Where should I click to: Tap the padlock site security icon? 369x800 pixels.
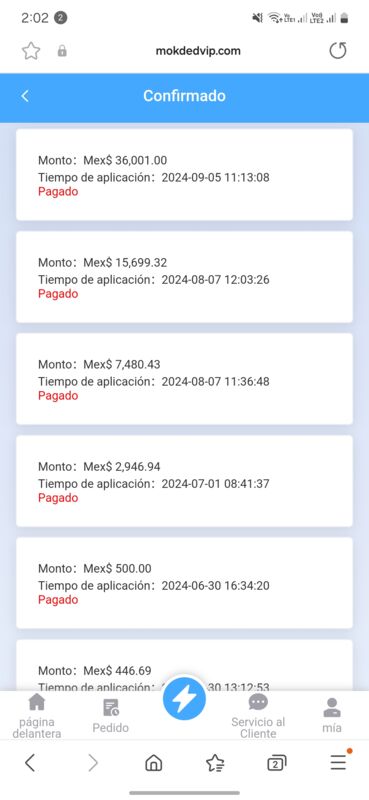[62, 51]
